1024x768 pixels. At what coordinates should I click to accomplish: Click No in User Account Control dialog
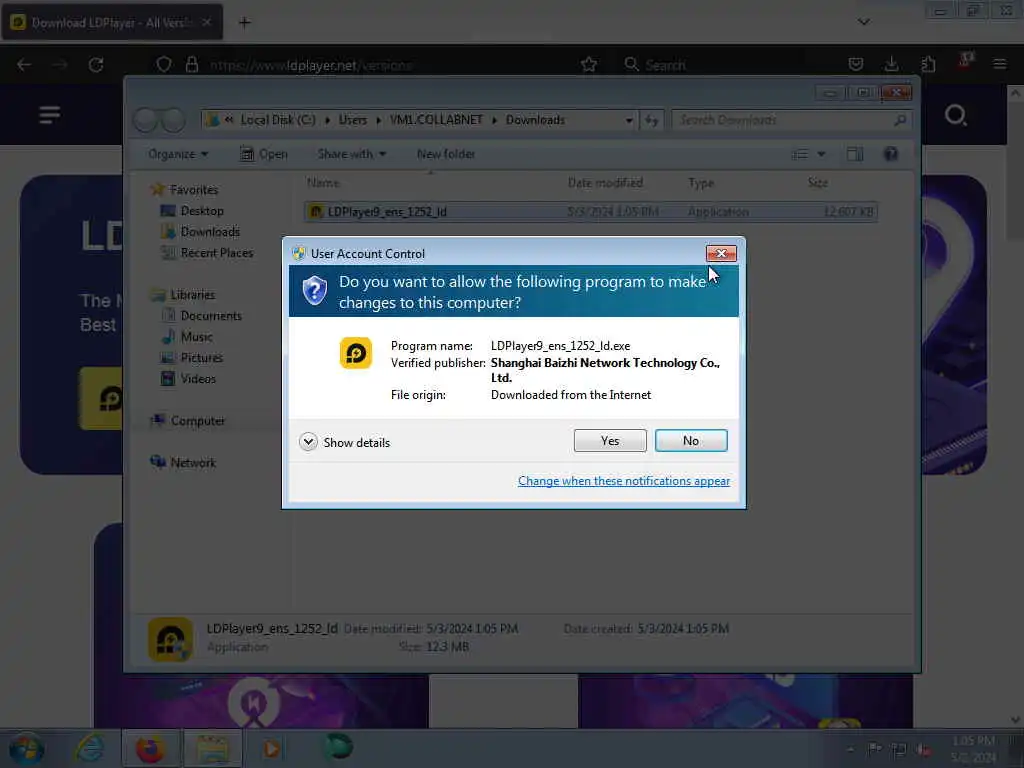[691, 441]
